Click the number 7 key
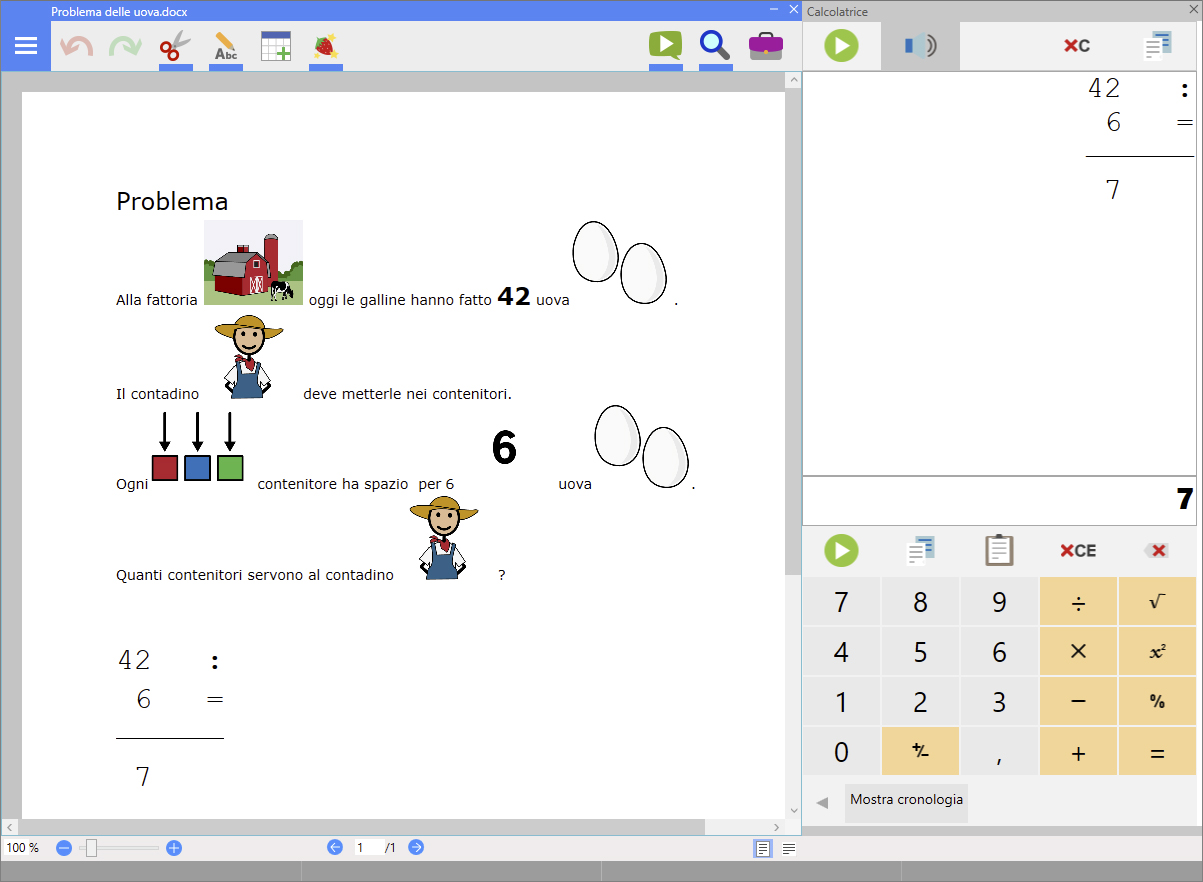Screen dimensions: 1203x882 (x=841, y=601)
